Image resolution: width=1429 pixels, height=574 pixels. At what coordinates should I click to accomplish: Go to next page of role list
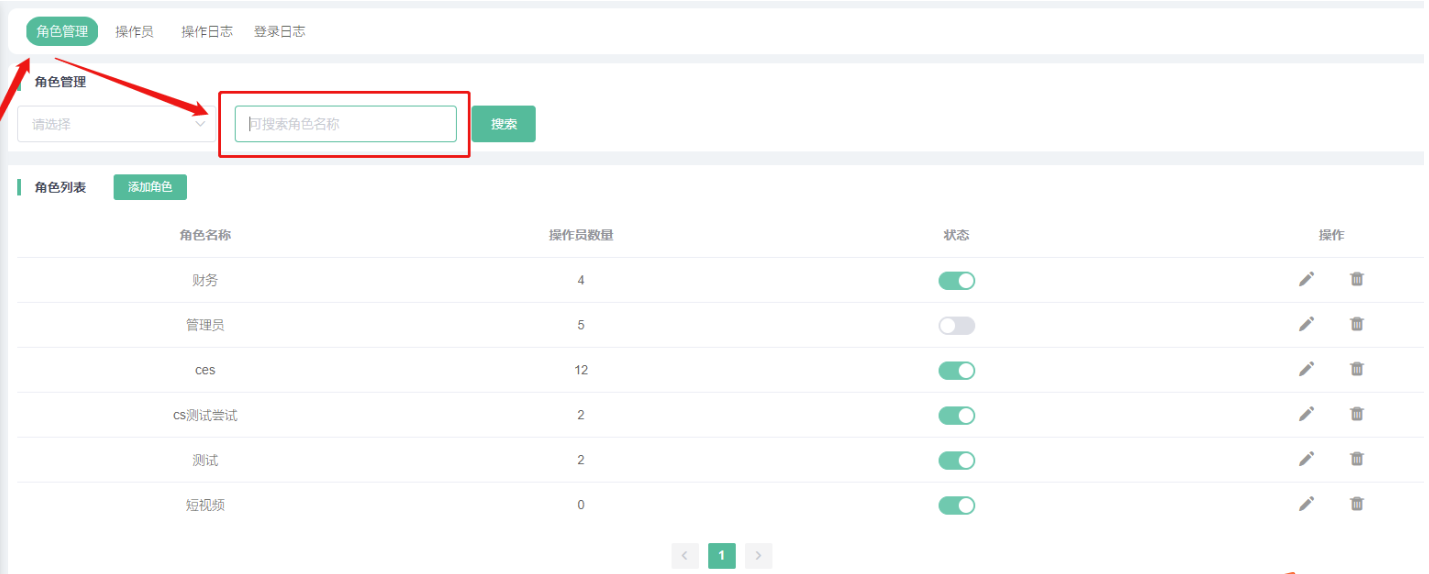(759, 556)
